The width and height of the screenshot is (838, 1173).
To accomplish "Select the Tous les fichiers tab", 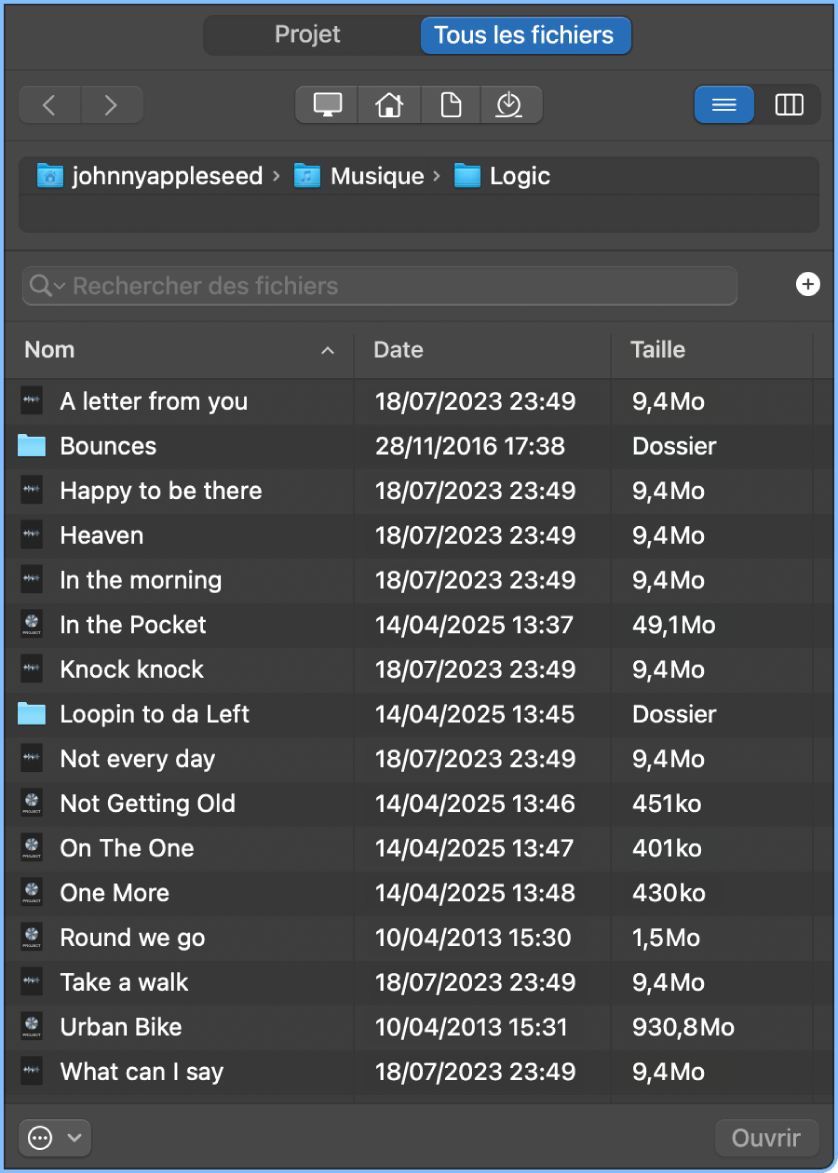I will click(x=524, y=35).
